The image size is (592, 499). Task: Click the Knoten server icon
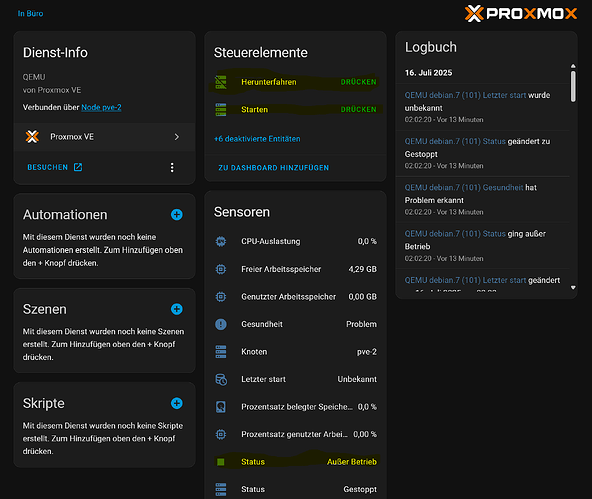click(x=221, y=352)
